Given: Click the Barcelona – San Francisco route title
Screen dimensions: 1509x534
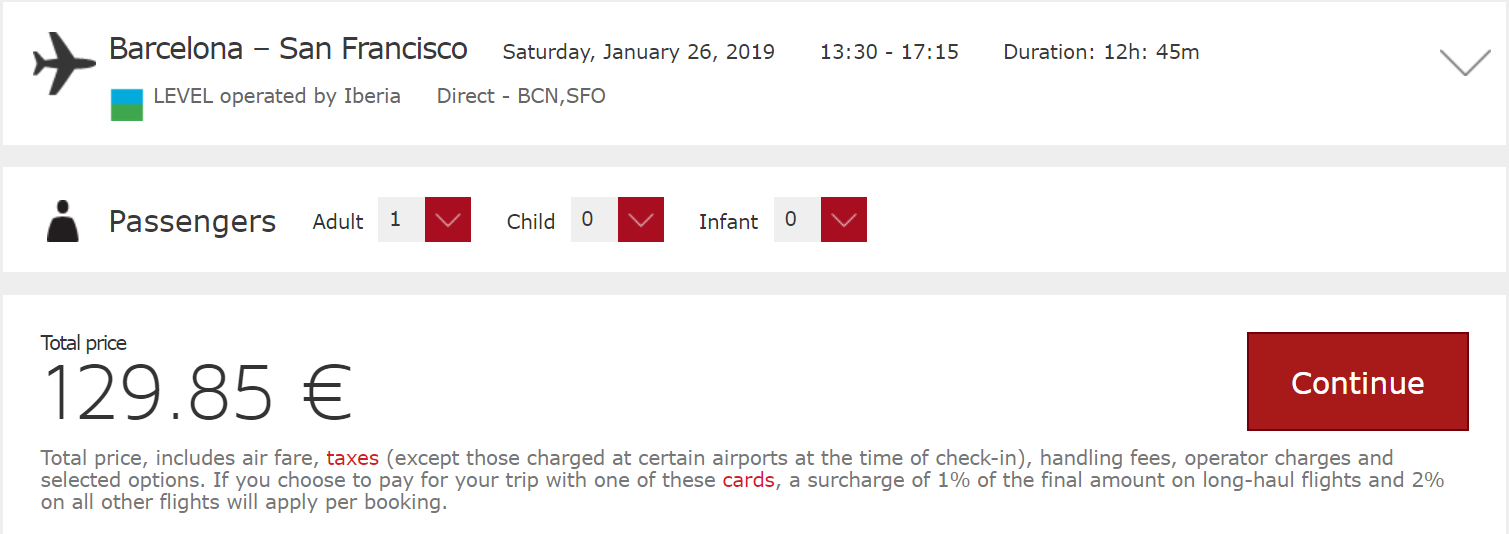Looking at the screenshot, I should pyautogui.click(x=288, y=48).
